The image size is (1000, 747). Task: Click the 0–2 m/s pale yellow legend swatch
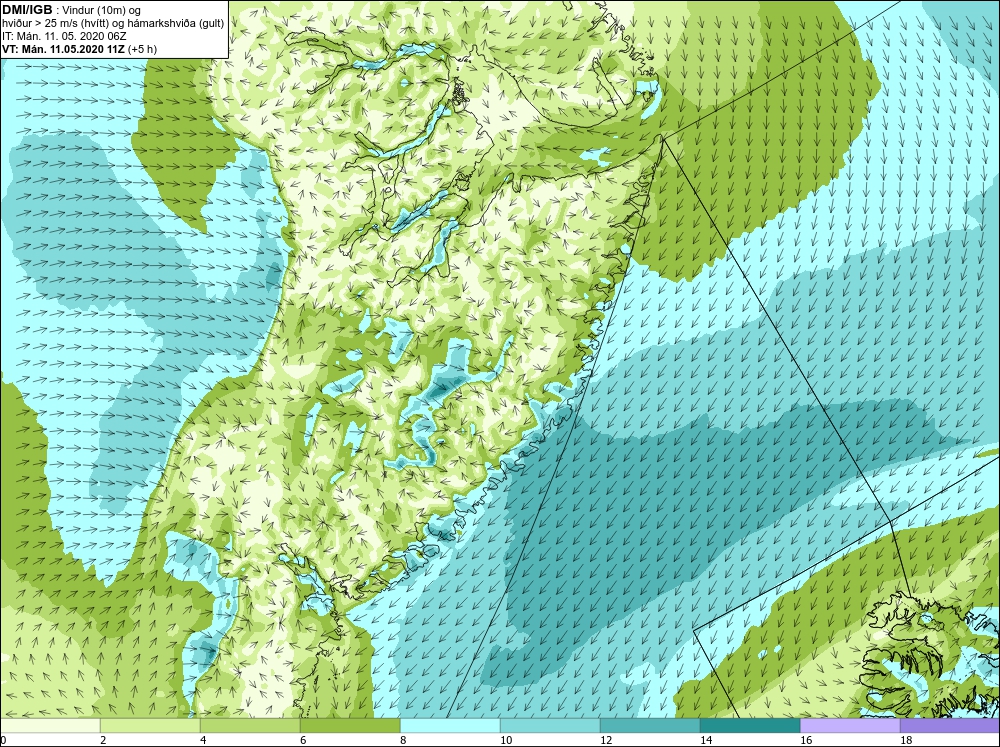coord(50,725)
